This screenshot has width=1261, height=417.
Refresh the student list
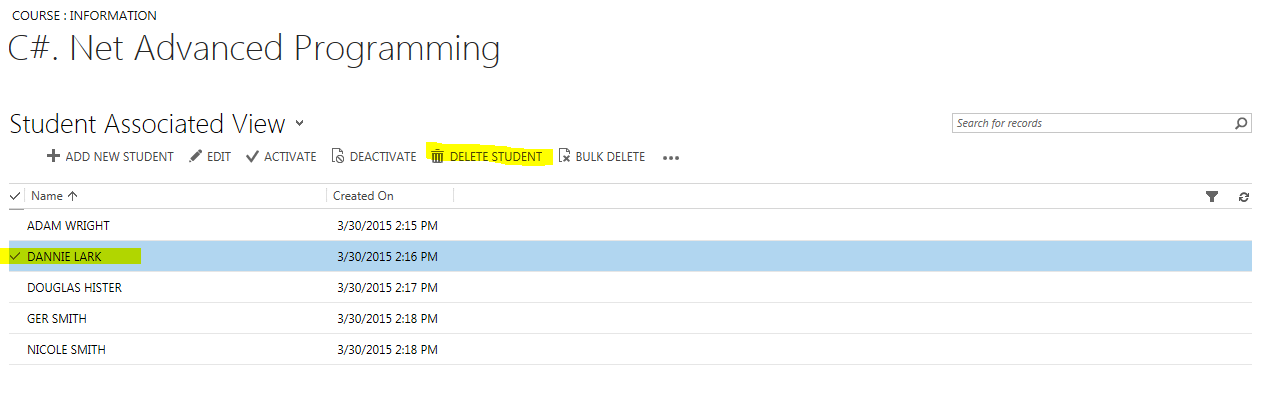1243,197
